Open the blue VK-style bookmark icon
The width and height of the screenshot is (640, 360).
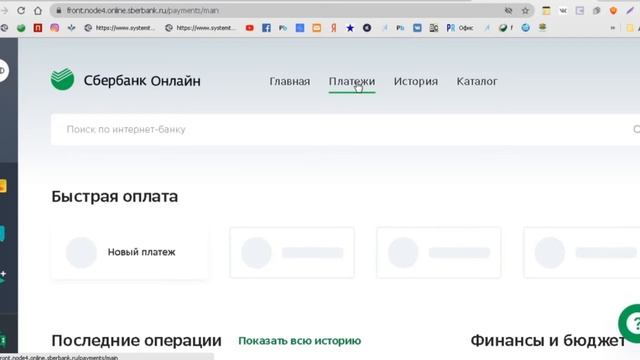[417, 28]
